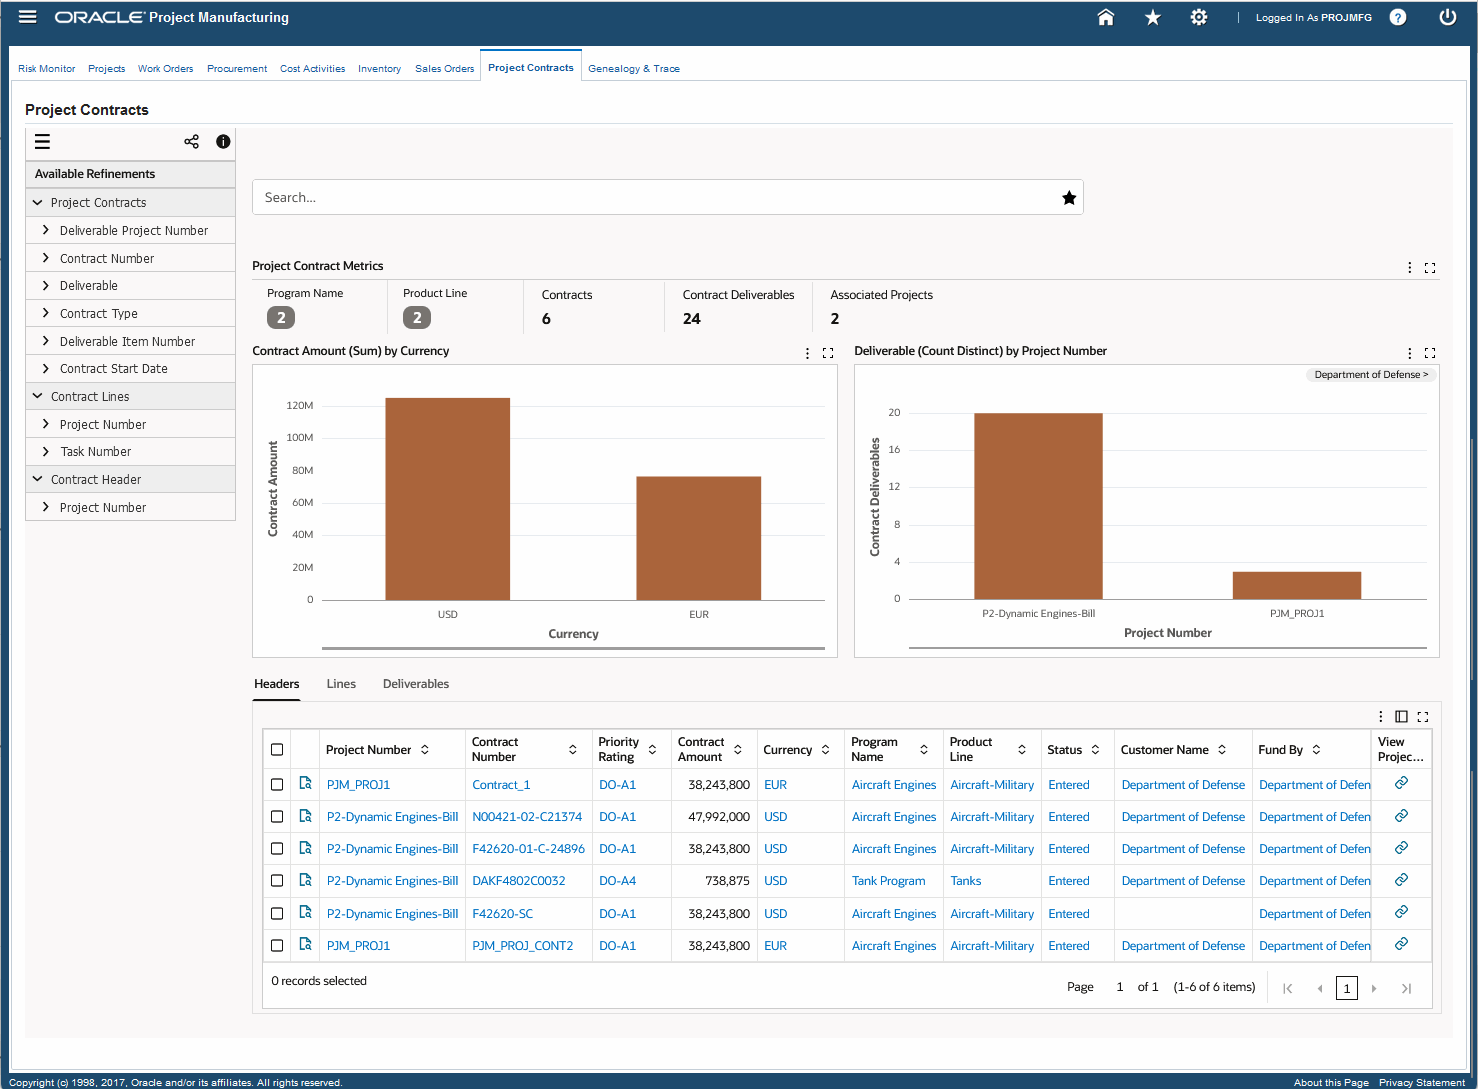Click the EUR bar in currency chart
This screenshot has height=1089, width=1478.
(699, 538)
